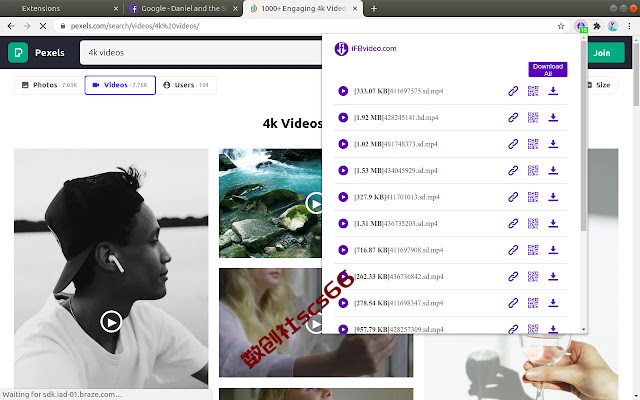Open the Chrome profile avatar
The height and width of the screenshot is (400, 640).
[612, 26]
